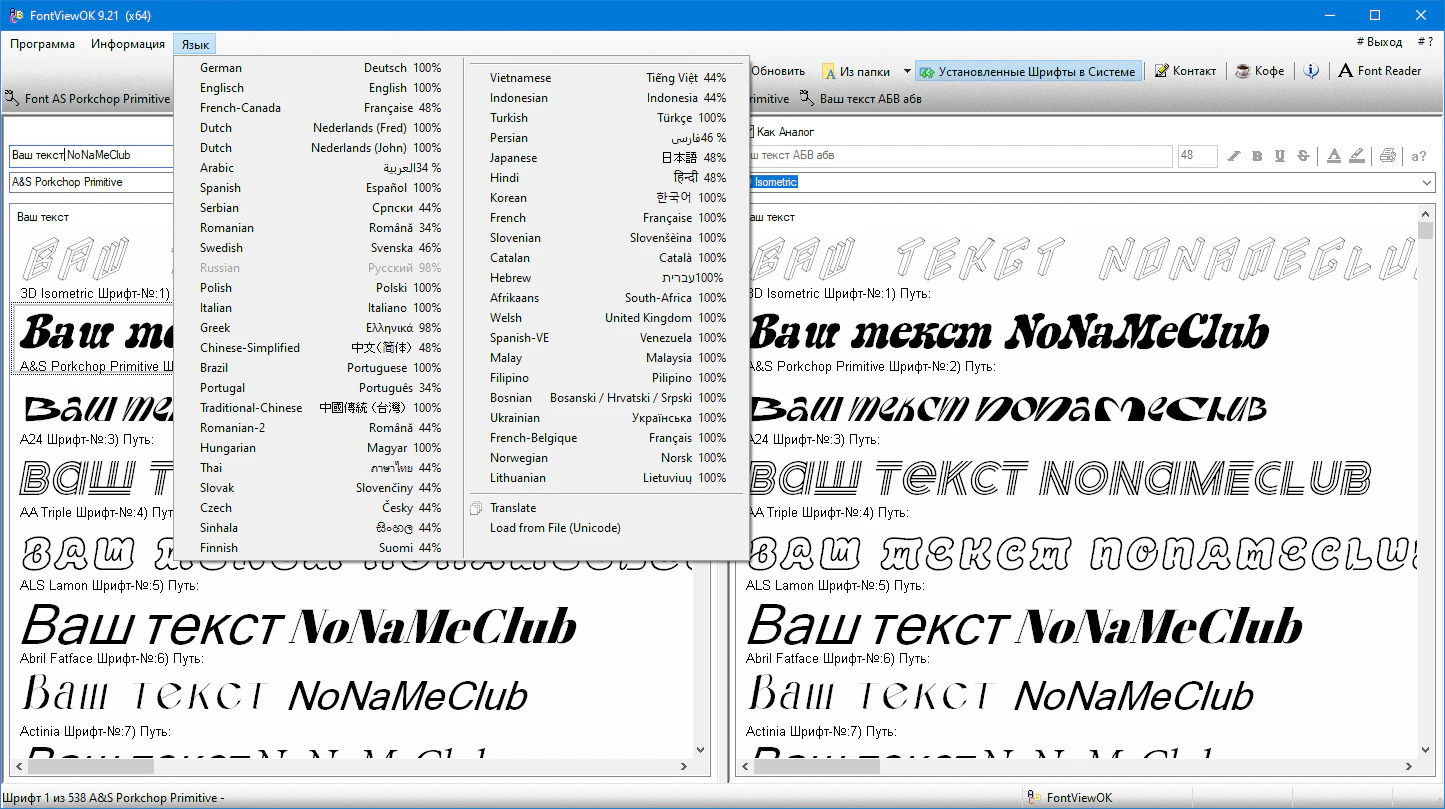Screen dimensions: 1445x809
Task: Select Englisch English language
Action: (x=318, y=88)
